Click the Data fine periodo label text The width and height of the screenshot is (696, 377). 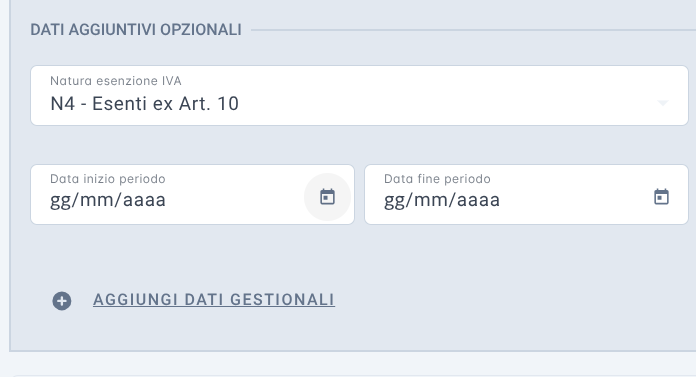[x=437, y=179]
